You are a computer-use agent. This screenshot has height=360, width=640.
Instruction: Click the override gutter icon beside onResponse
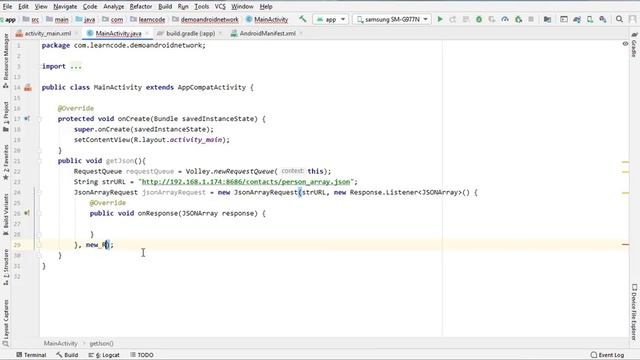coord(27,213)
